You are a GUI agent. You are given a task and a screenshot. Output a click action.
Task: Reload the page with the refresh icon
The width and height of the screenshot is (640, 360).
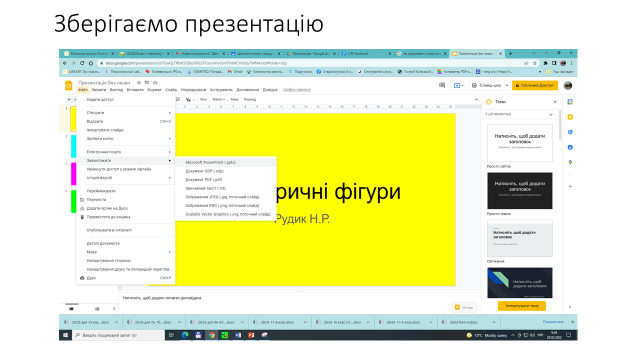pos(82,63)
